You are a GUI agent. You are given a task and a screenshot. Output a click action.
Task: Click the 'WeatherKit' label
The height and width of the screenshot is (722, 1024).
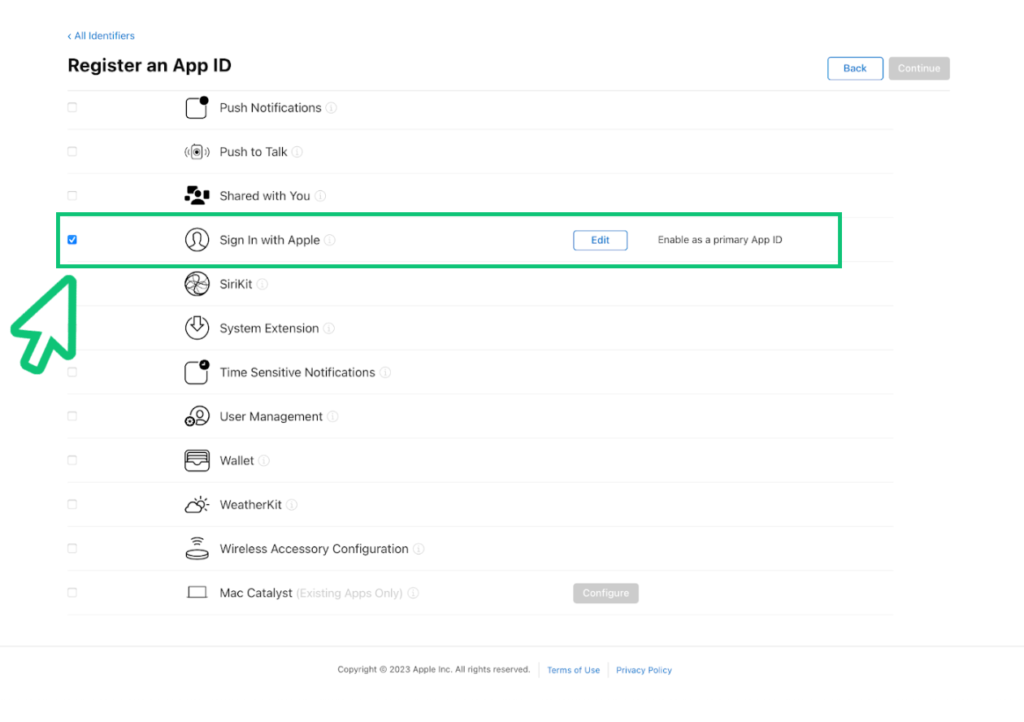251,505
